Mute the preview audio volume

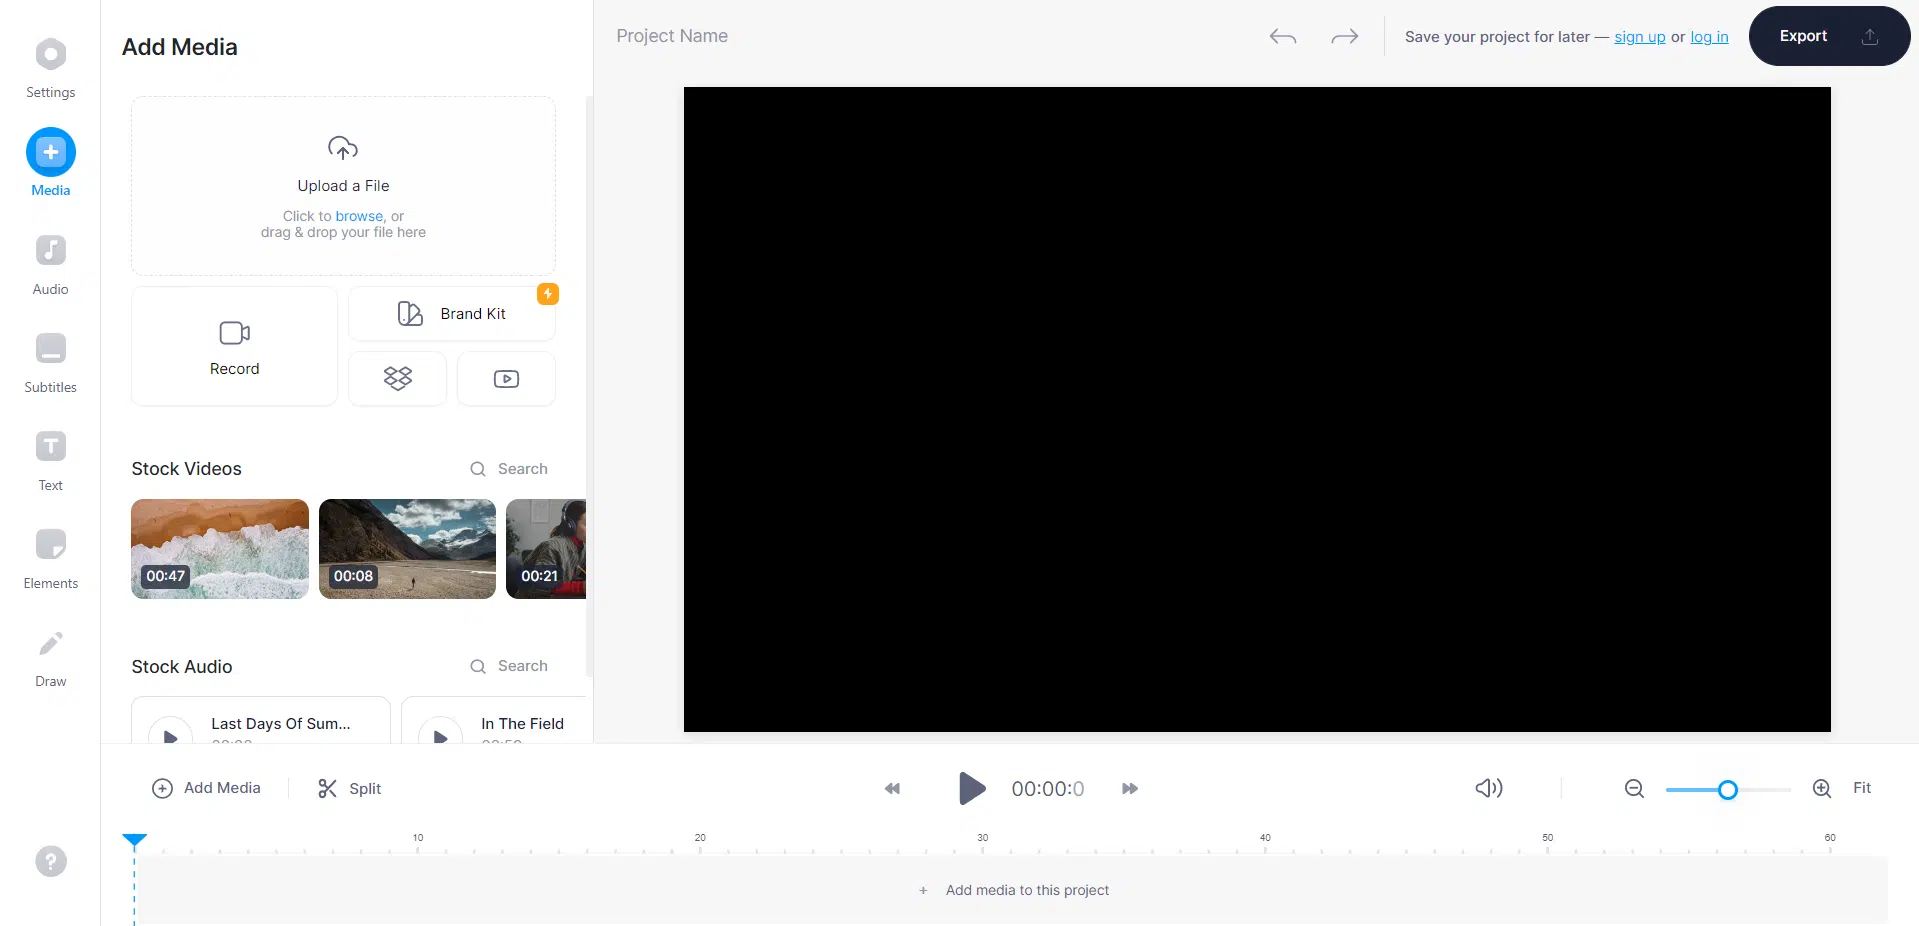click(1488, 788)
